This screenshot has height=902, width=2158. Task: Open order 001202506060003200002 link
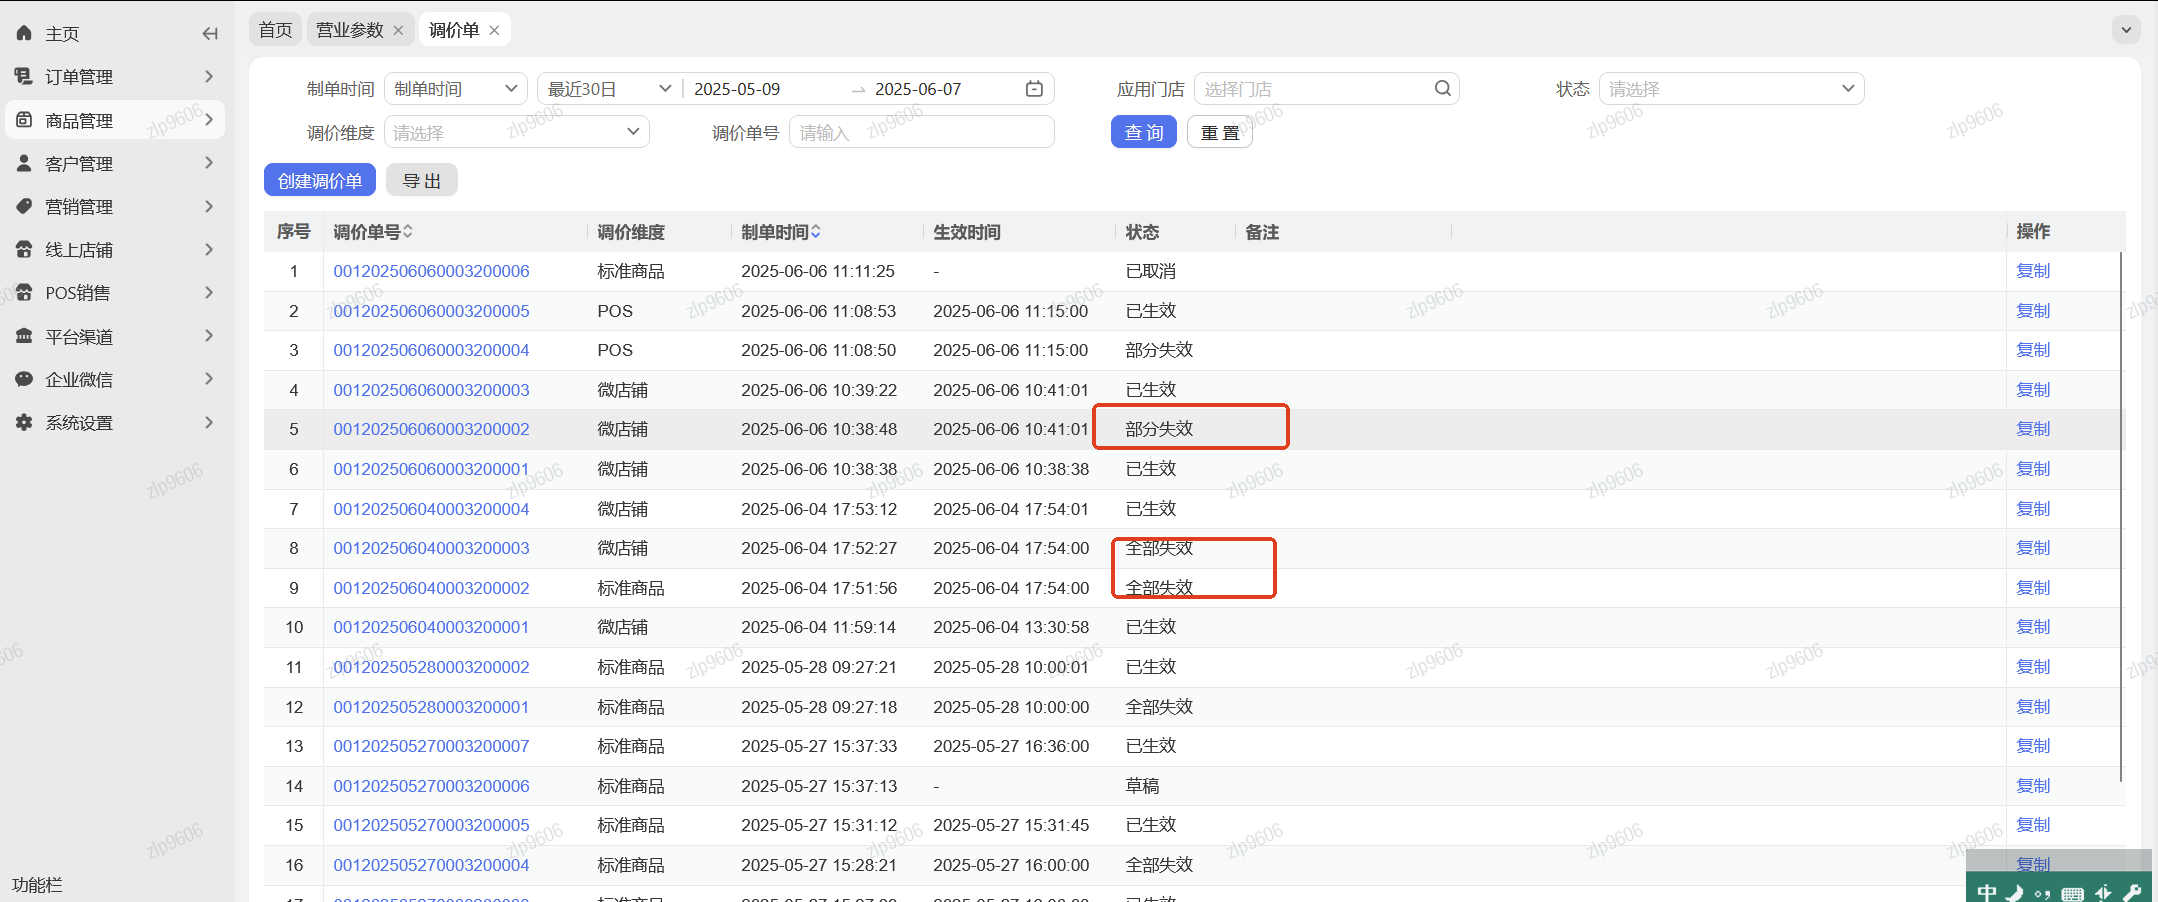tap(431, 429)
